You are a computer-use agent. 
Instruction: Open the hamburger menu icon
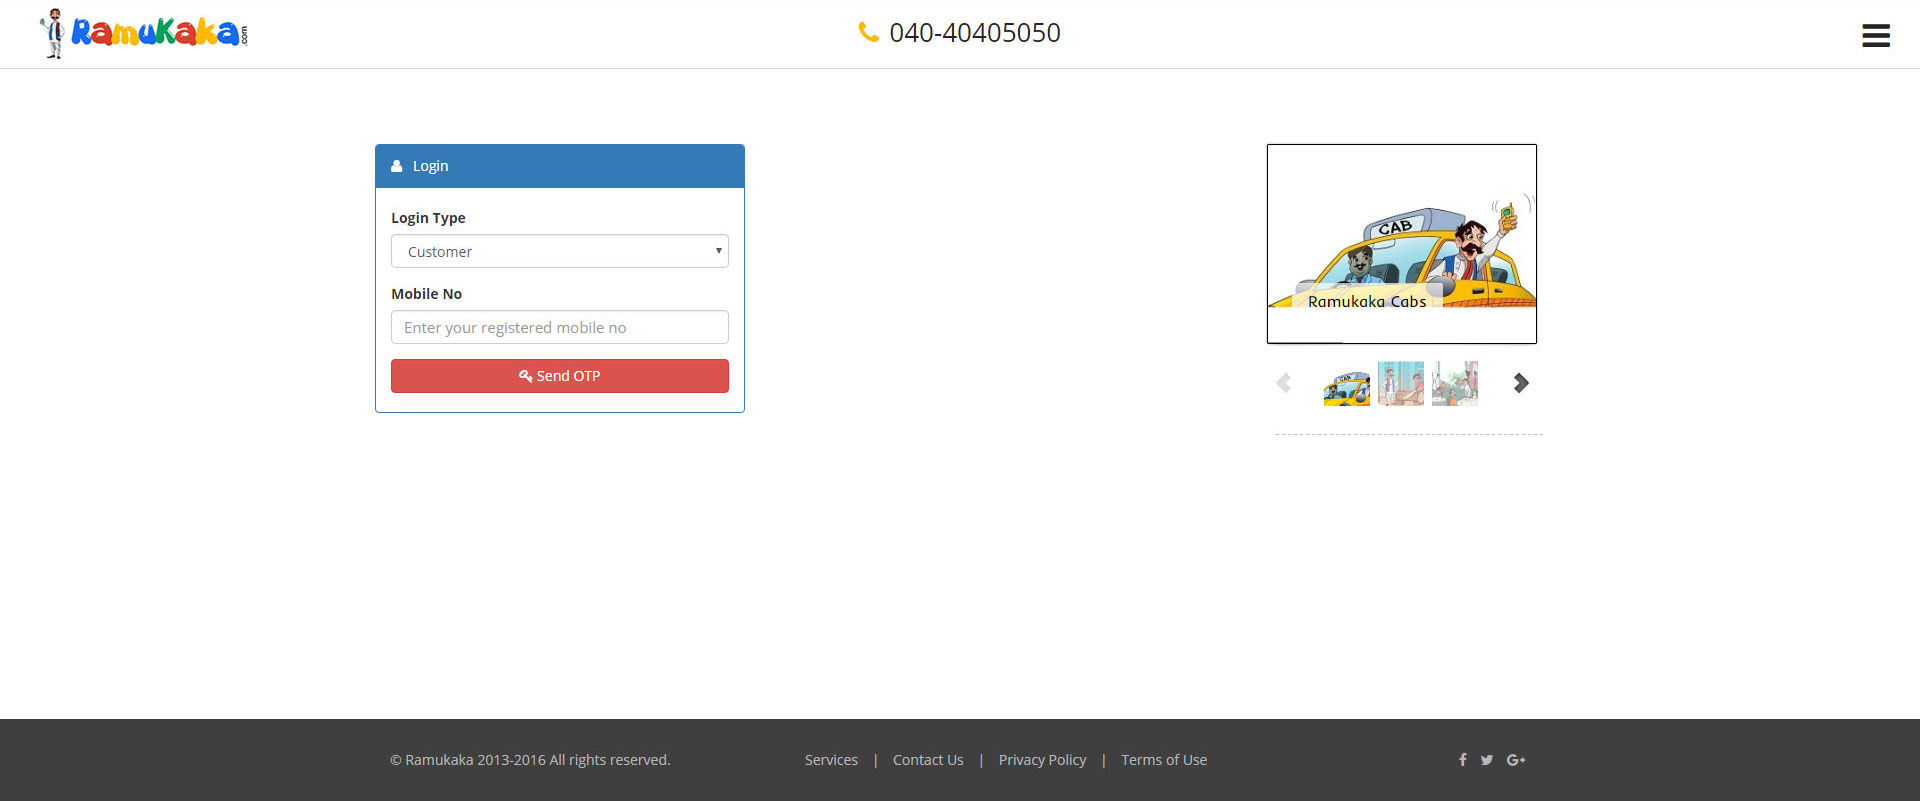(1876, 36)
